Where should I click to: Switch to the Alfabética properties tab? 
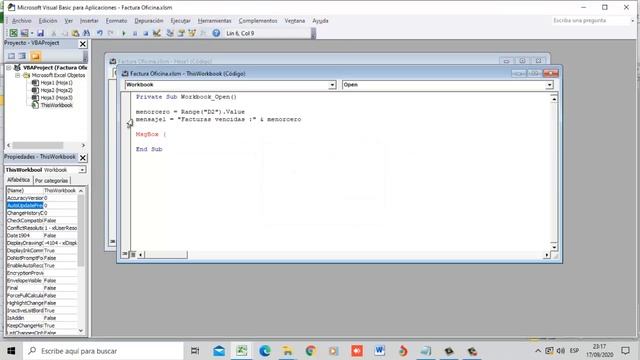[18, 180]
